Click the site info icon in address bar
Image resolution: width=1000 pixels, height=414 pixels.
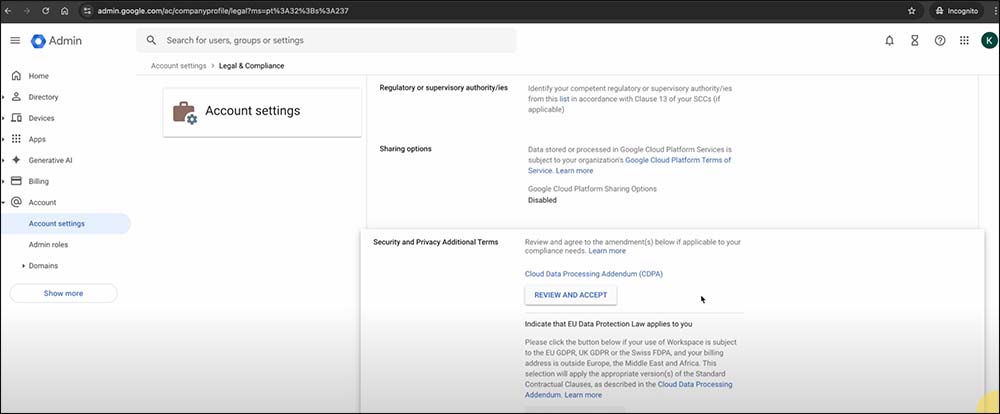[87, 11]
